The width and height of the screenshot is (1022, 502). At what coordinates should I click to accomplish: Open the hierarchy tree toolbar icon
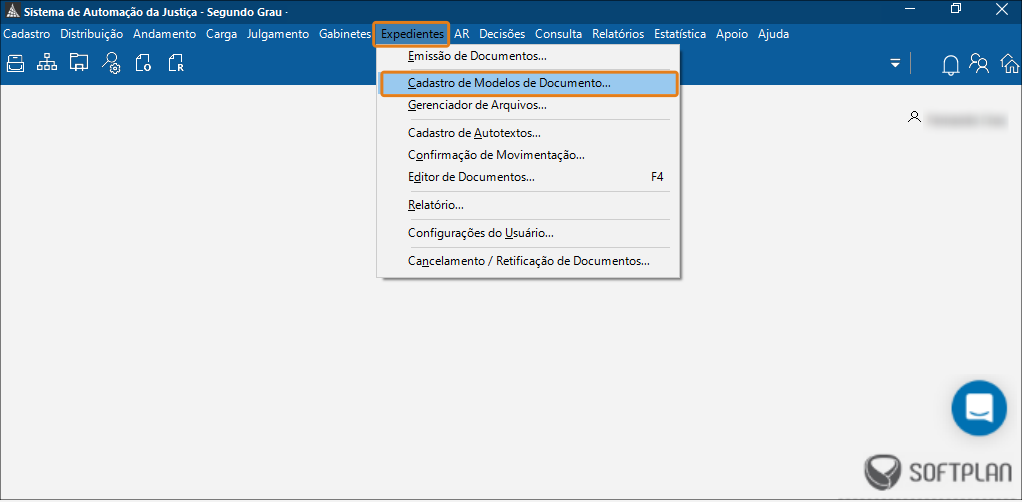click(47, 63)
